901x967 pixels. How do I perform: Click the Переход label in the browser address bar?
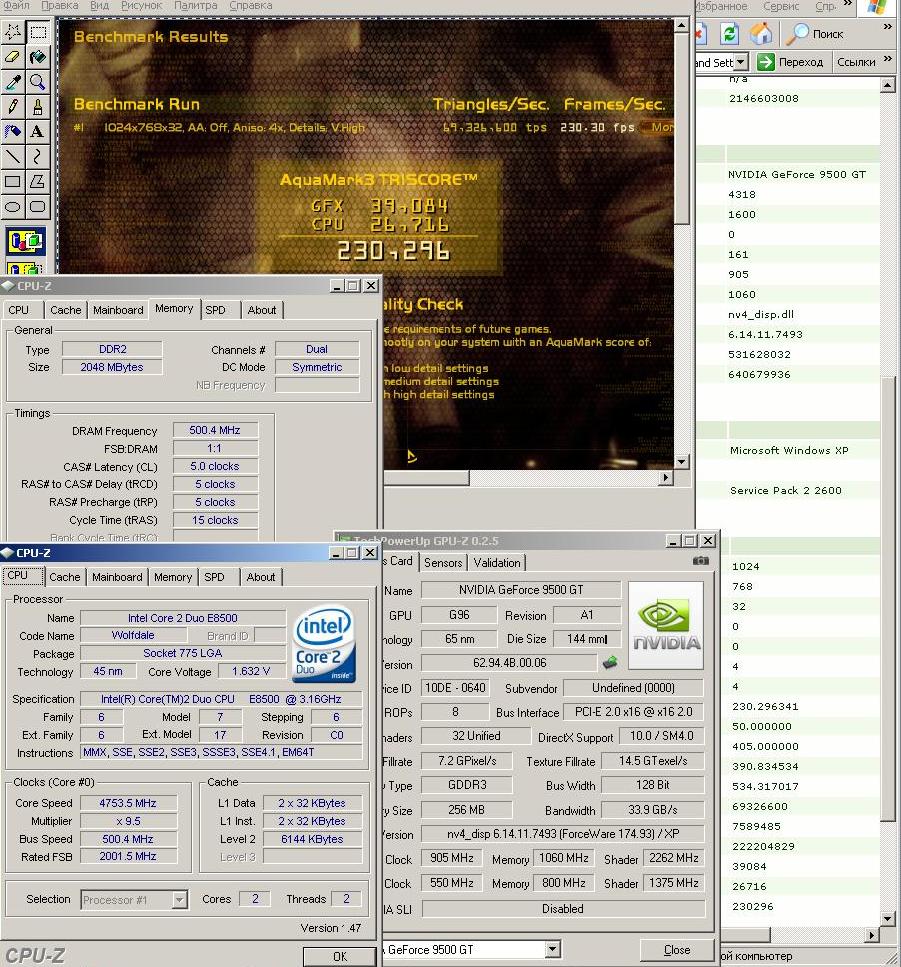tap(800, 62)
